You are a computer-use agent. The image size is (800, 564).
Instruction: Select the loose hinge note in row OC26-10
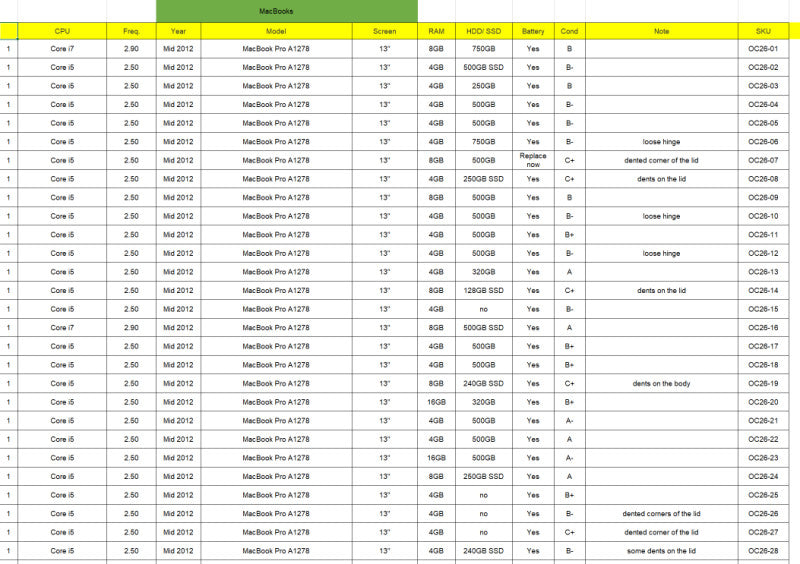[661, 216]
